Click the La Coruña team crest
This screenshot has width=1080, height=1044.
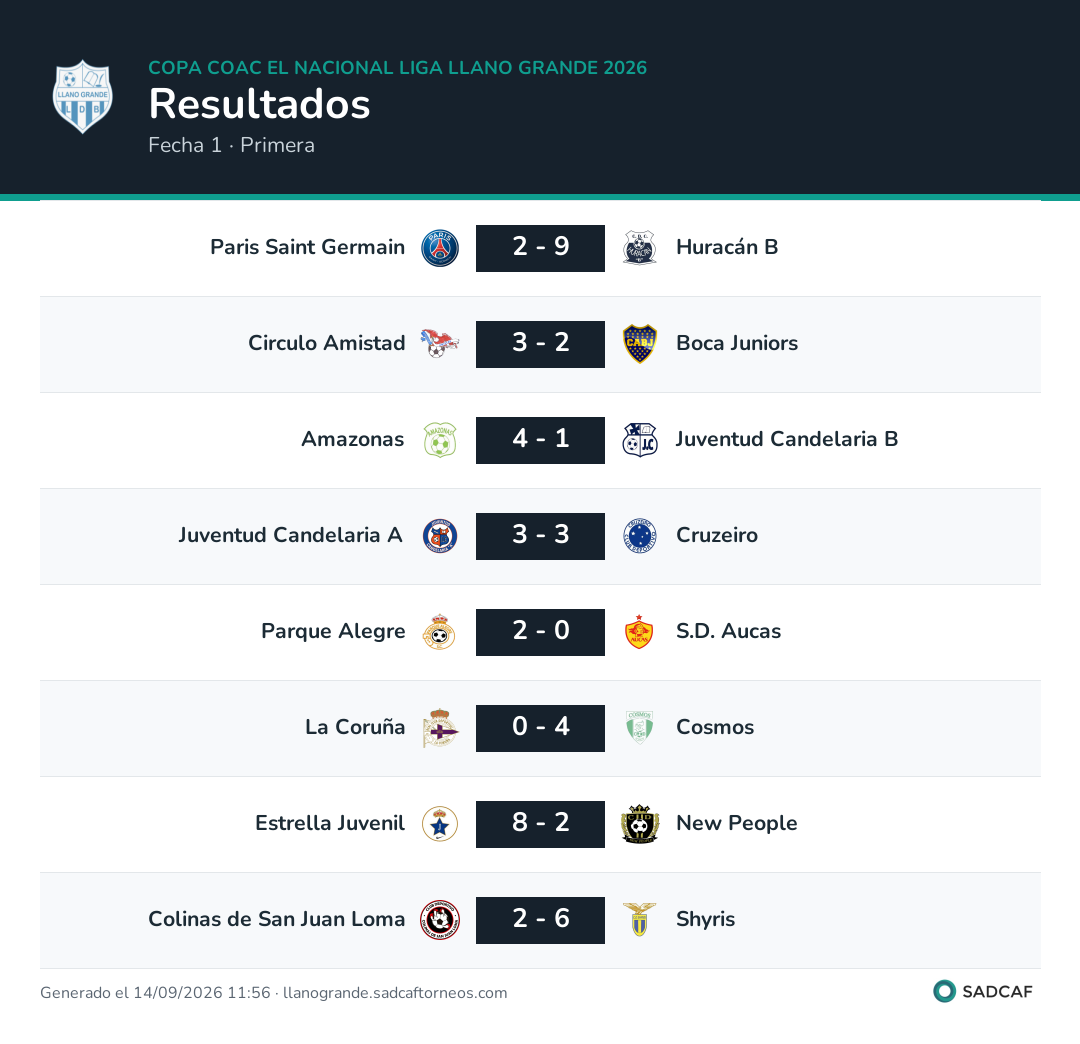pyautogui.click(x=440, y=728)
